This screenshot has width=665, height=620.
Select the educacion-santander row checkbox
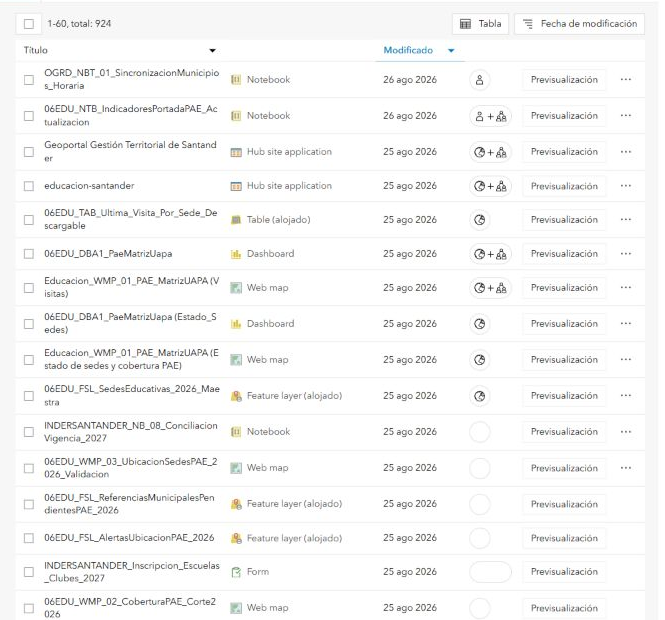[x=29, y=186]
